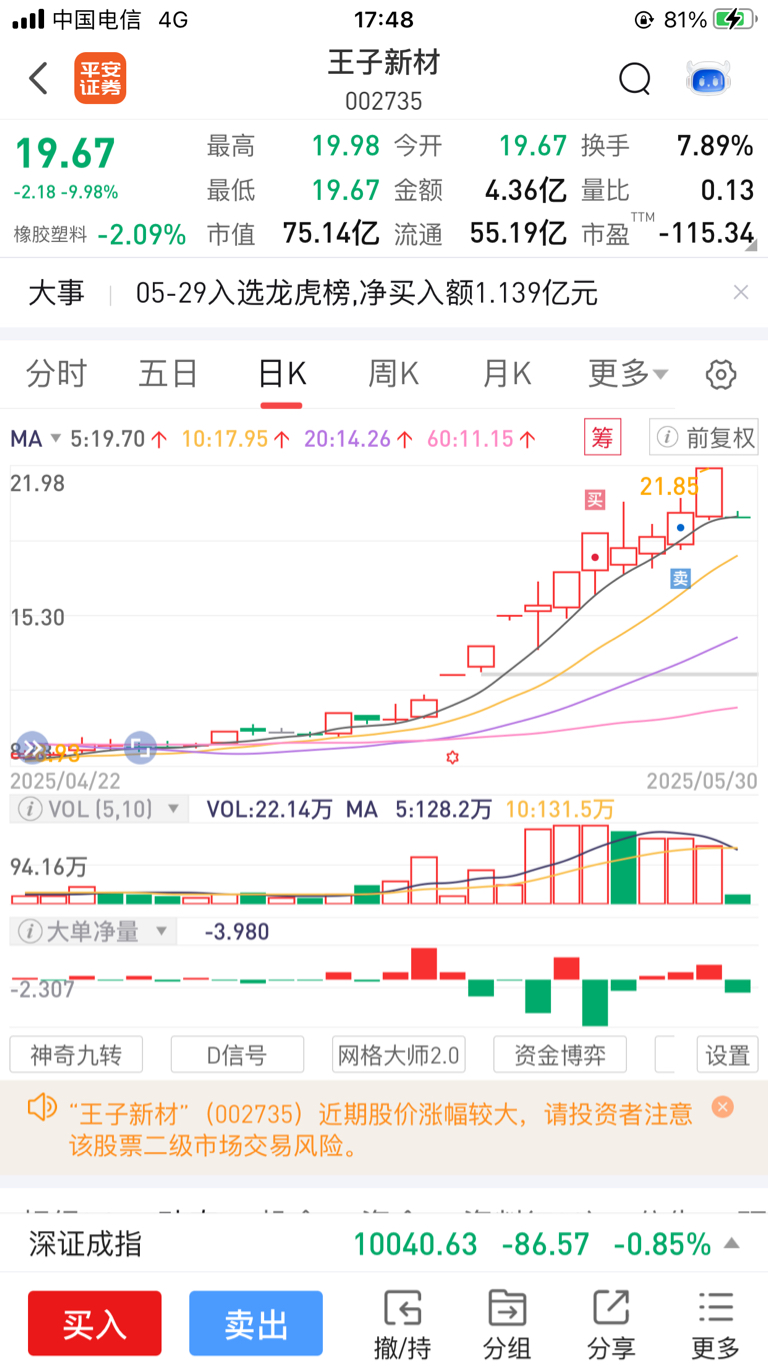The image size is (768, 1366).
Task: Tap the tallest red candlestick near 21.85
Action: tap(709, 492)
